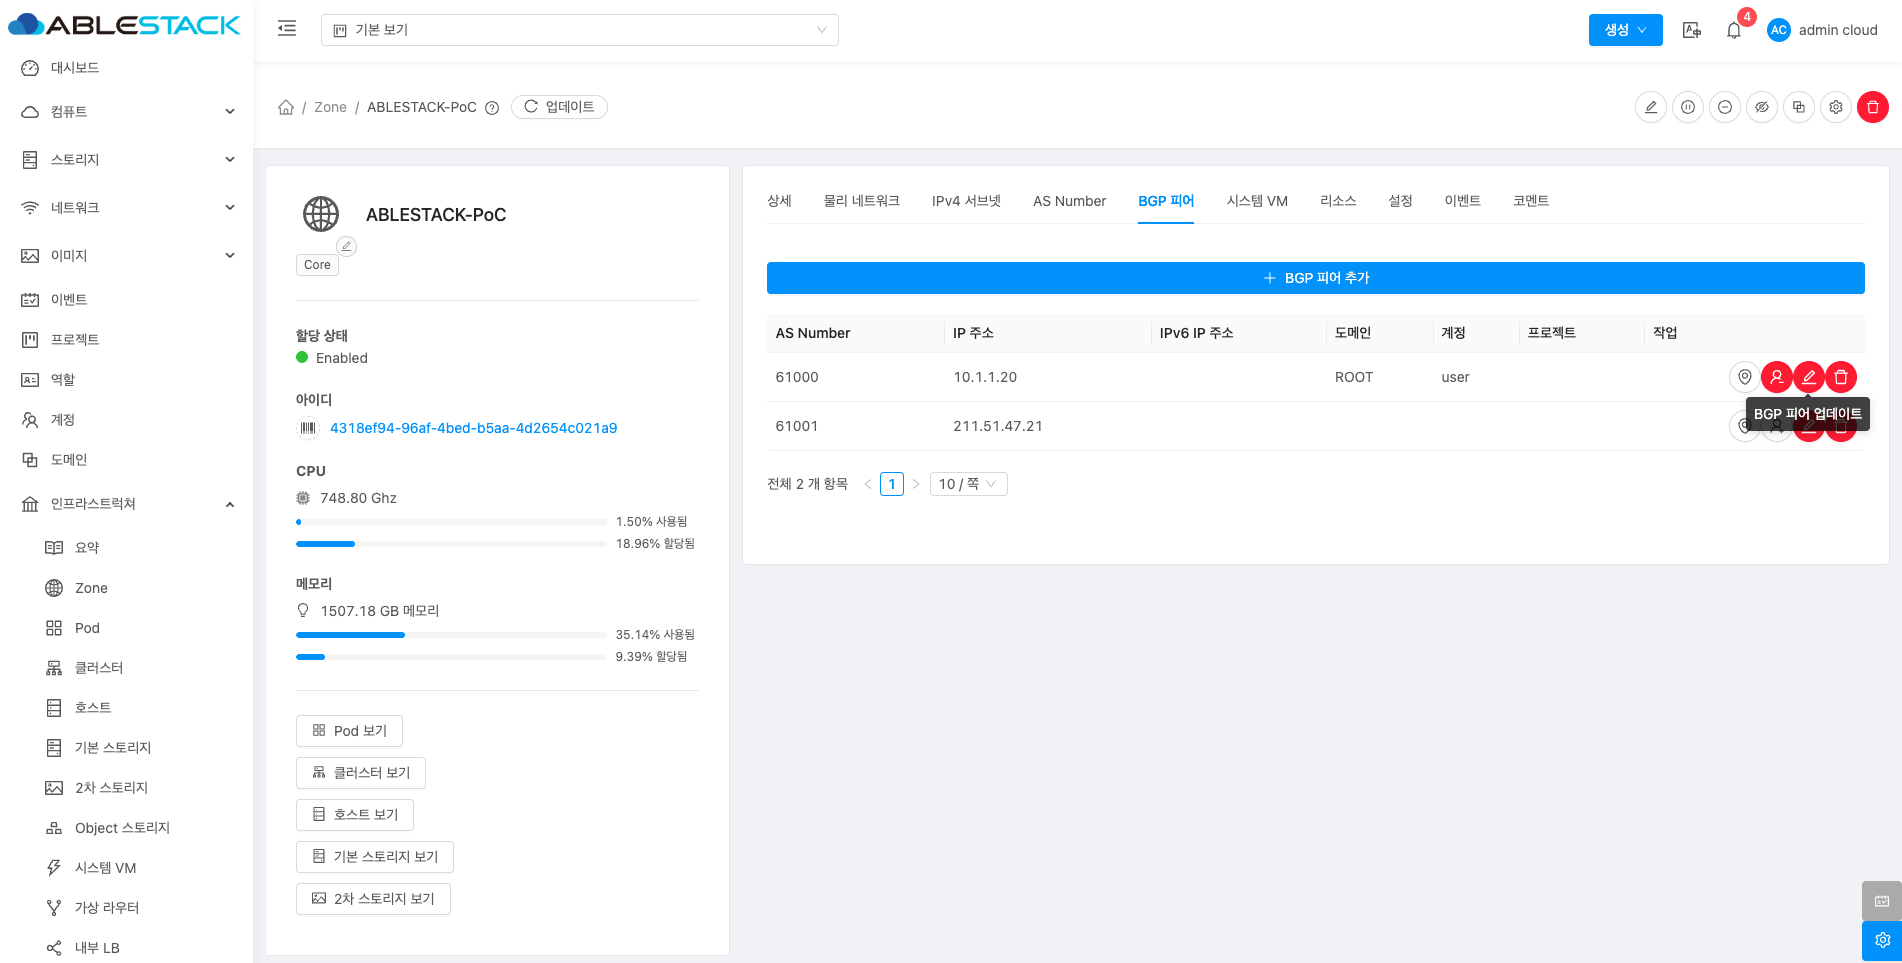Open the 시스템 VM tab
This screenshot has height=963, width=1902.
pyautogui.click(x=1256, y=201)
